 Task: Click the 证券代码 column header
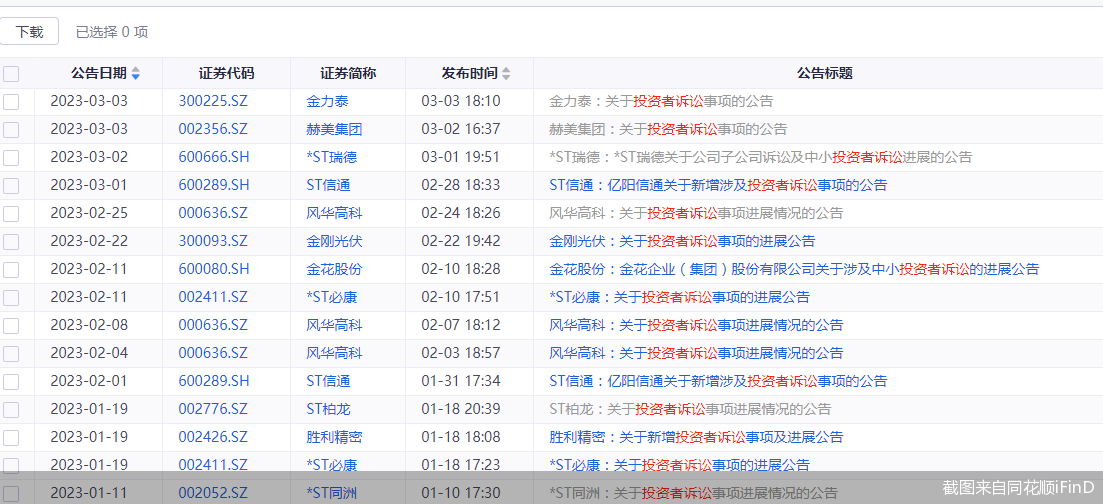point(226,73)
